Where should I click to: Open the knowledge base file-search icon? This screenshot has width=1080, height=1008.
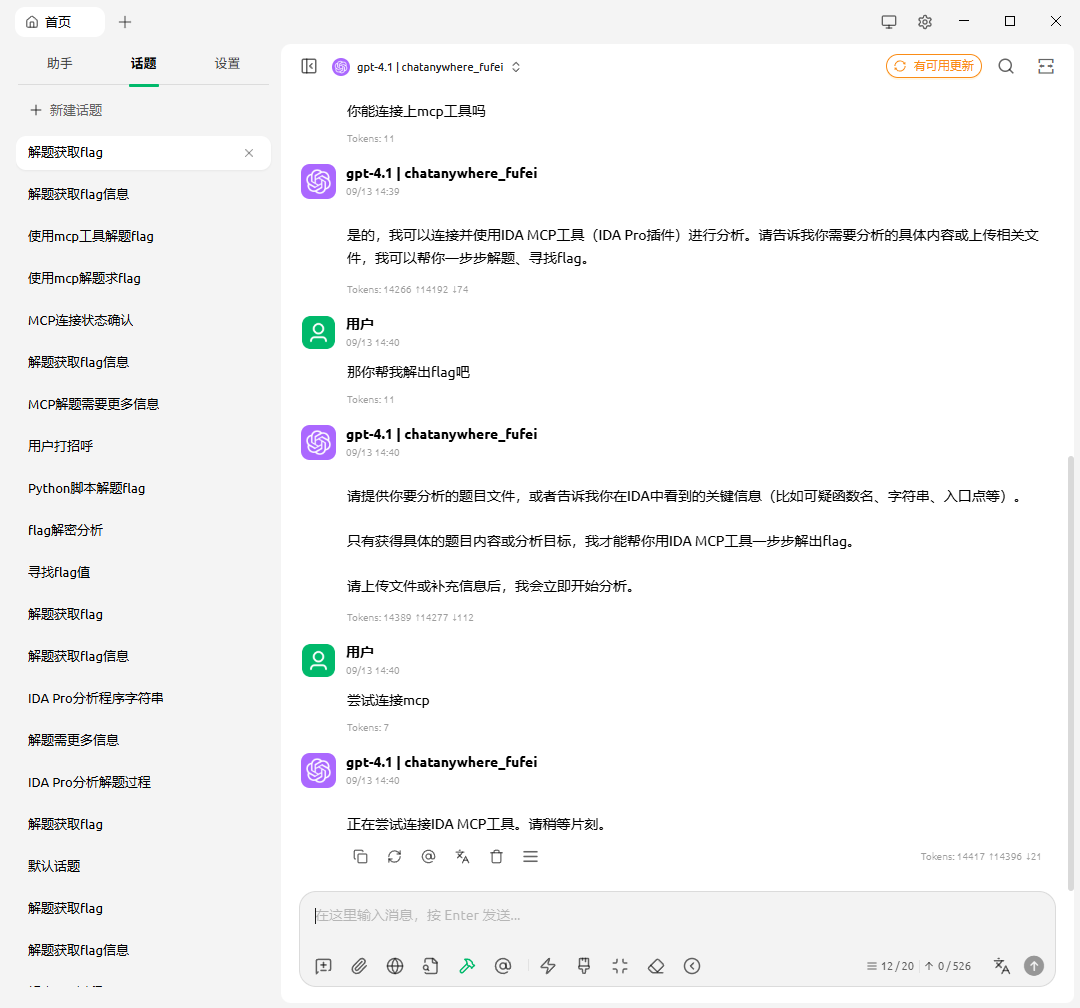[430, 966]
